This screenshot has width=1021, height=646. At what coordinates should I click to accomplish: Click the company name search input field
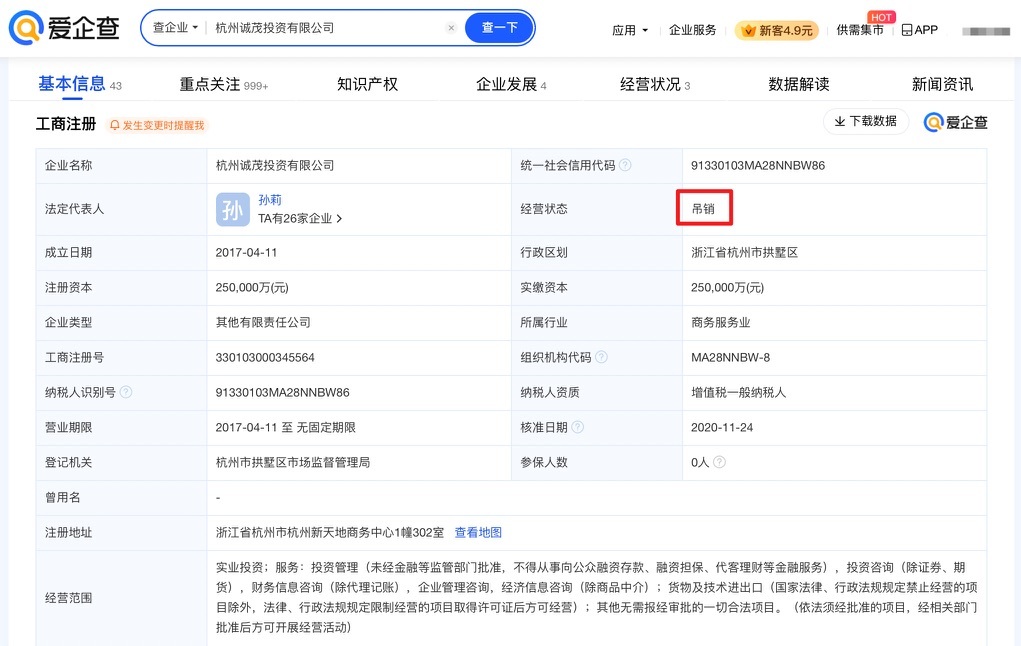(326, 28)
